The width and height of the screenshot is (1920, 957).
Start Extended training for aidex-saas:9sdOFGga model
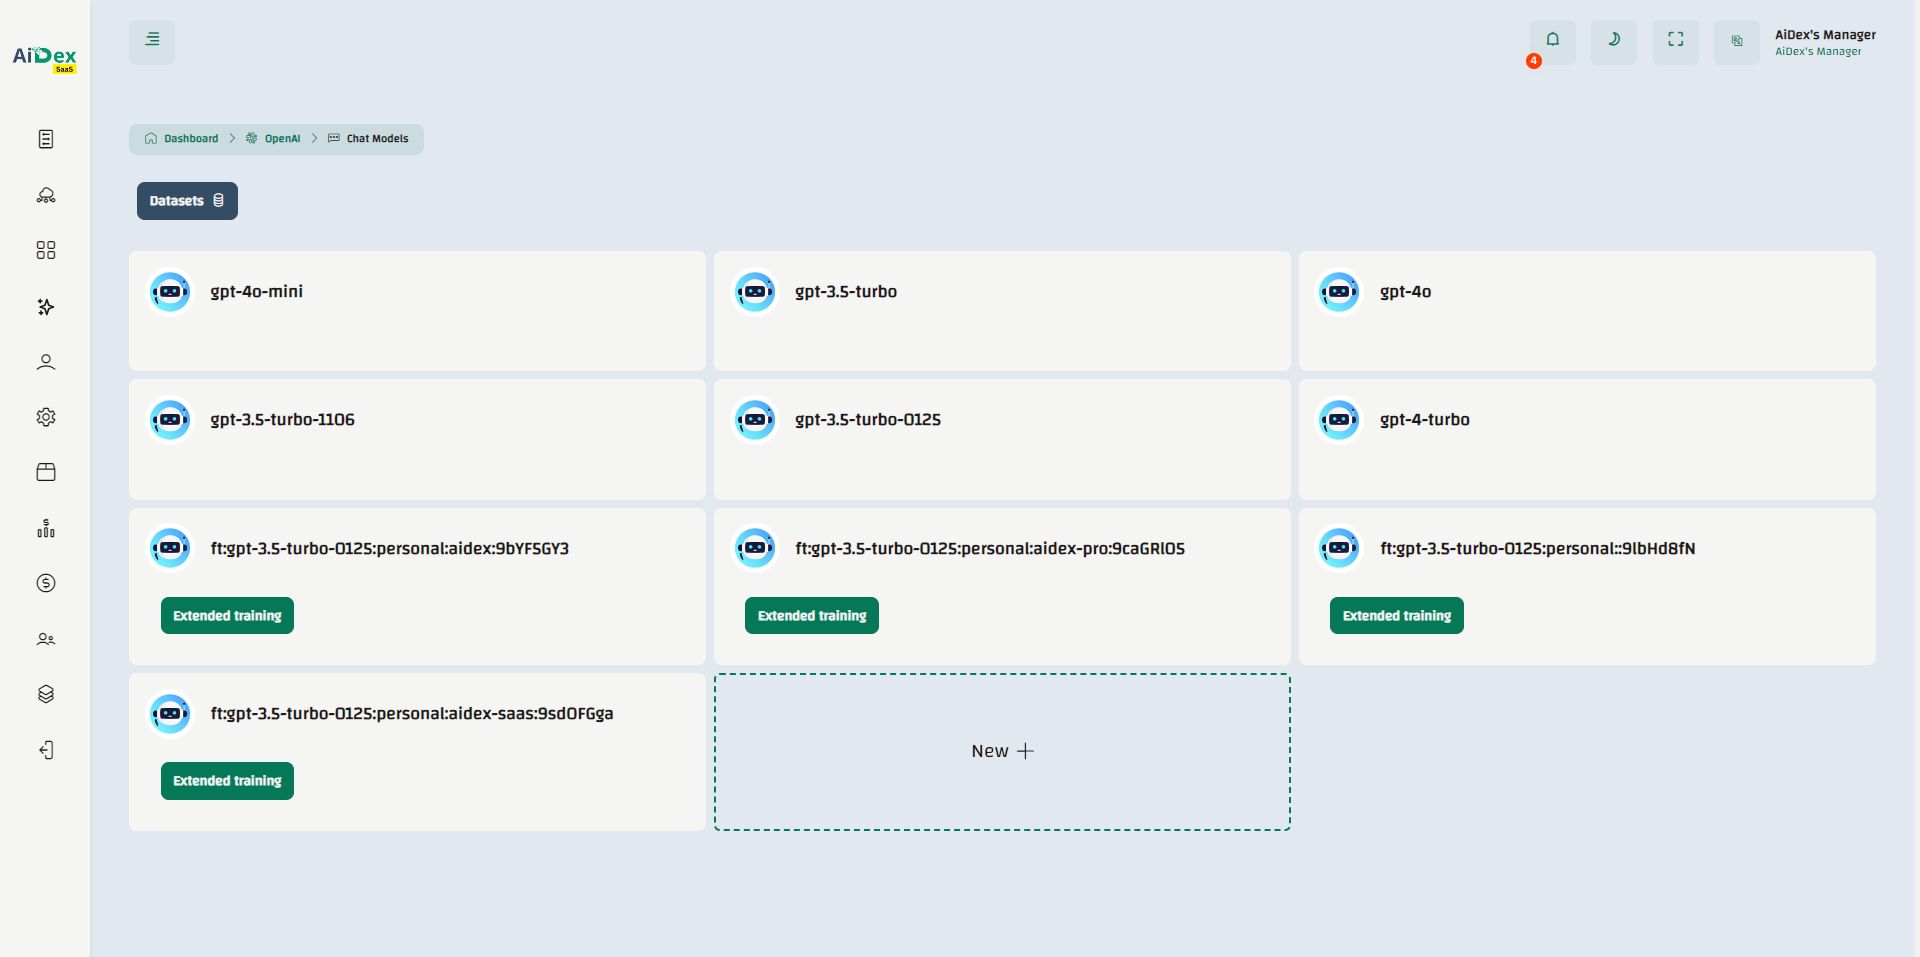click(227, 781)
